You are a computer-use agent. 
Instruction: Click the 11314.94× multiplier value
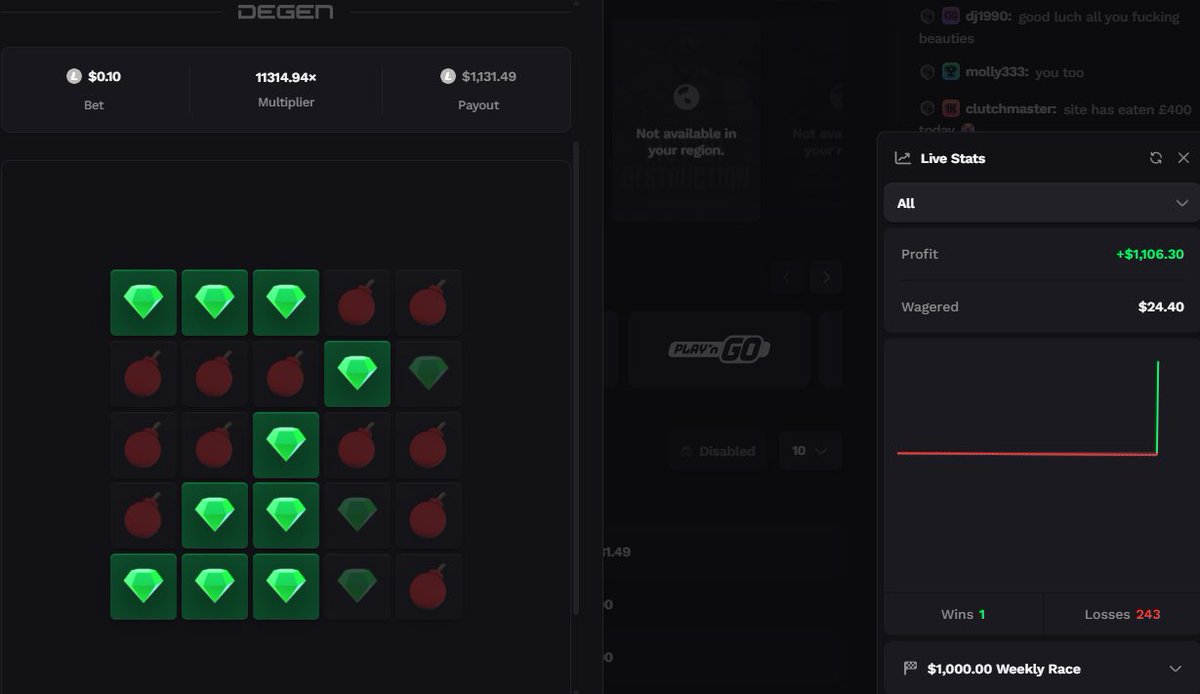point(286,77)
